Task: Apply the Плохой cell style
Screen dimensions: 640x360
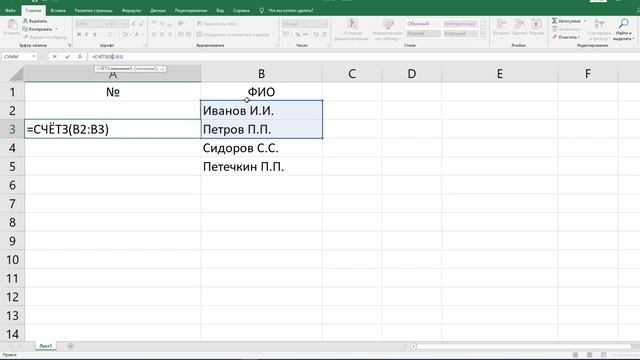Action: coord(423,33)
